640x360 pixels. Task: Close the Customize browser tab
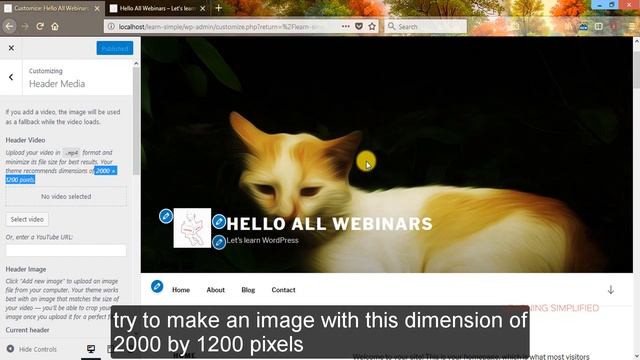point(97,8)
